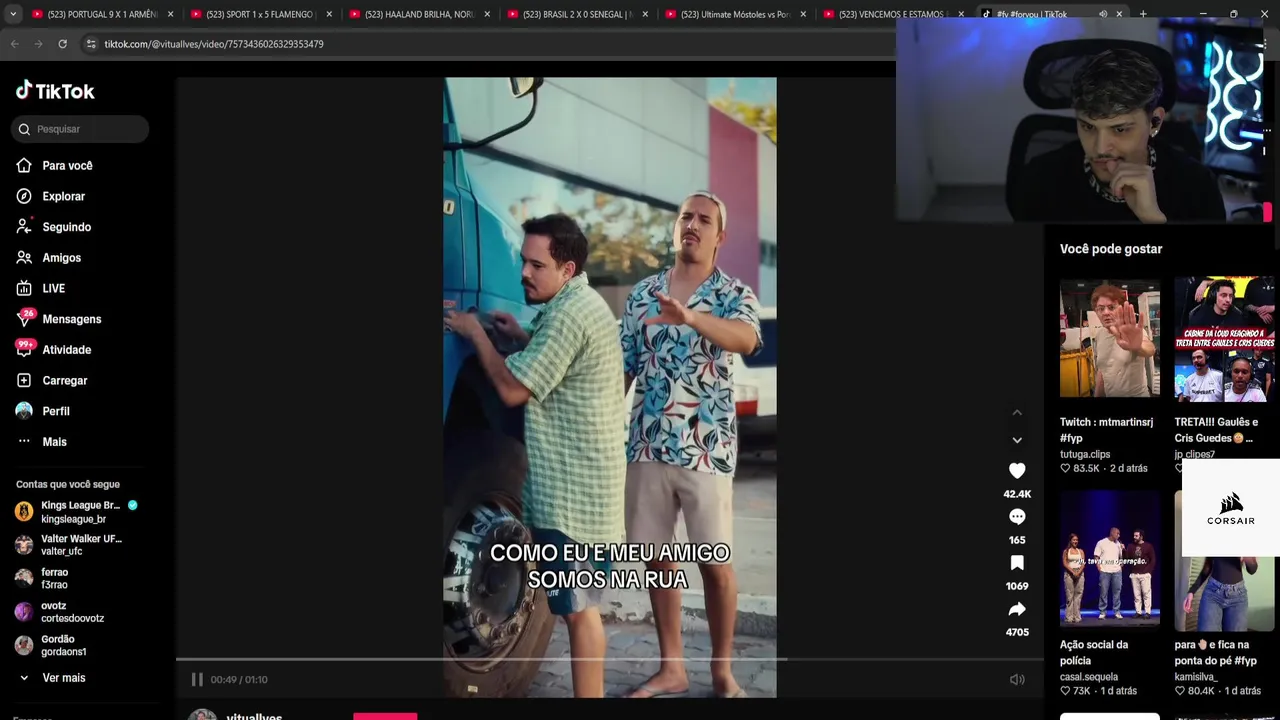Open the Gaulês e Cris Guedes thumbnail
1280x720 pixels.
tap(1225, 339)
